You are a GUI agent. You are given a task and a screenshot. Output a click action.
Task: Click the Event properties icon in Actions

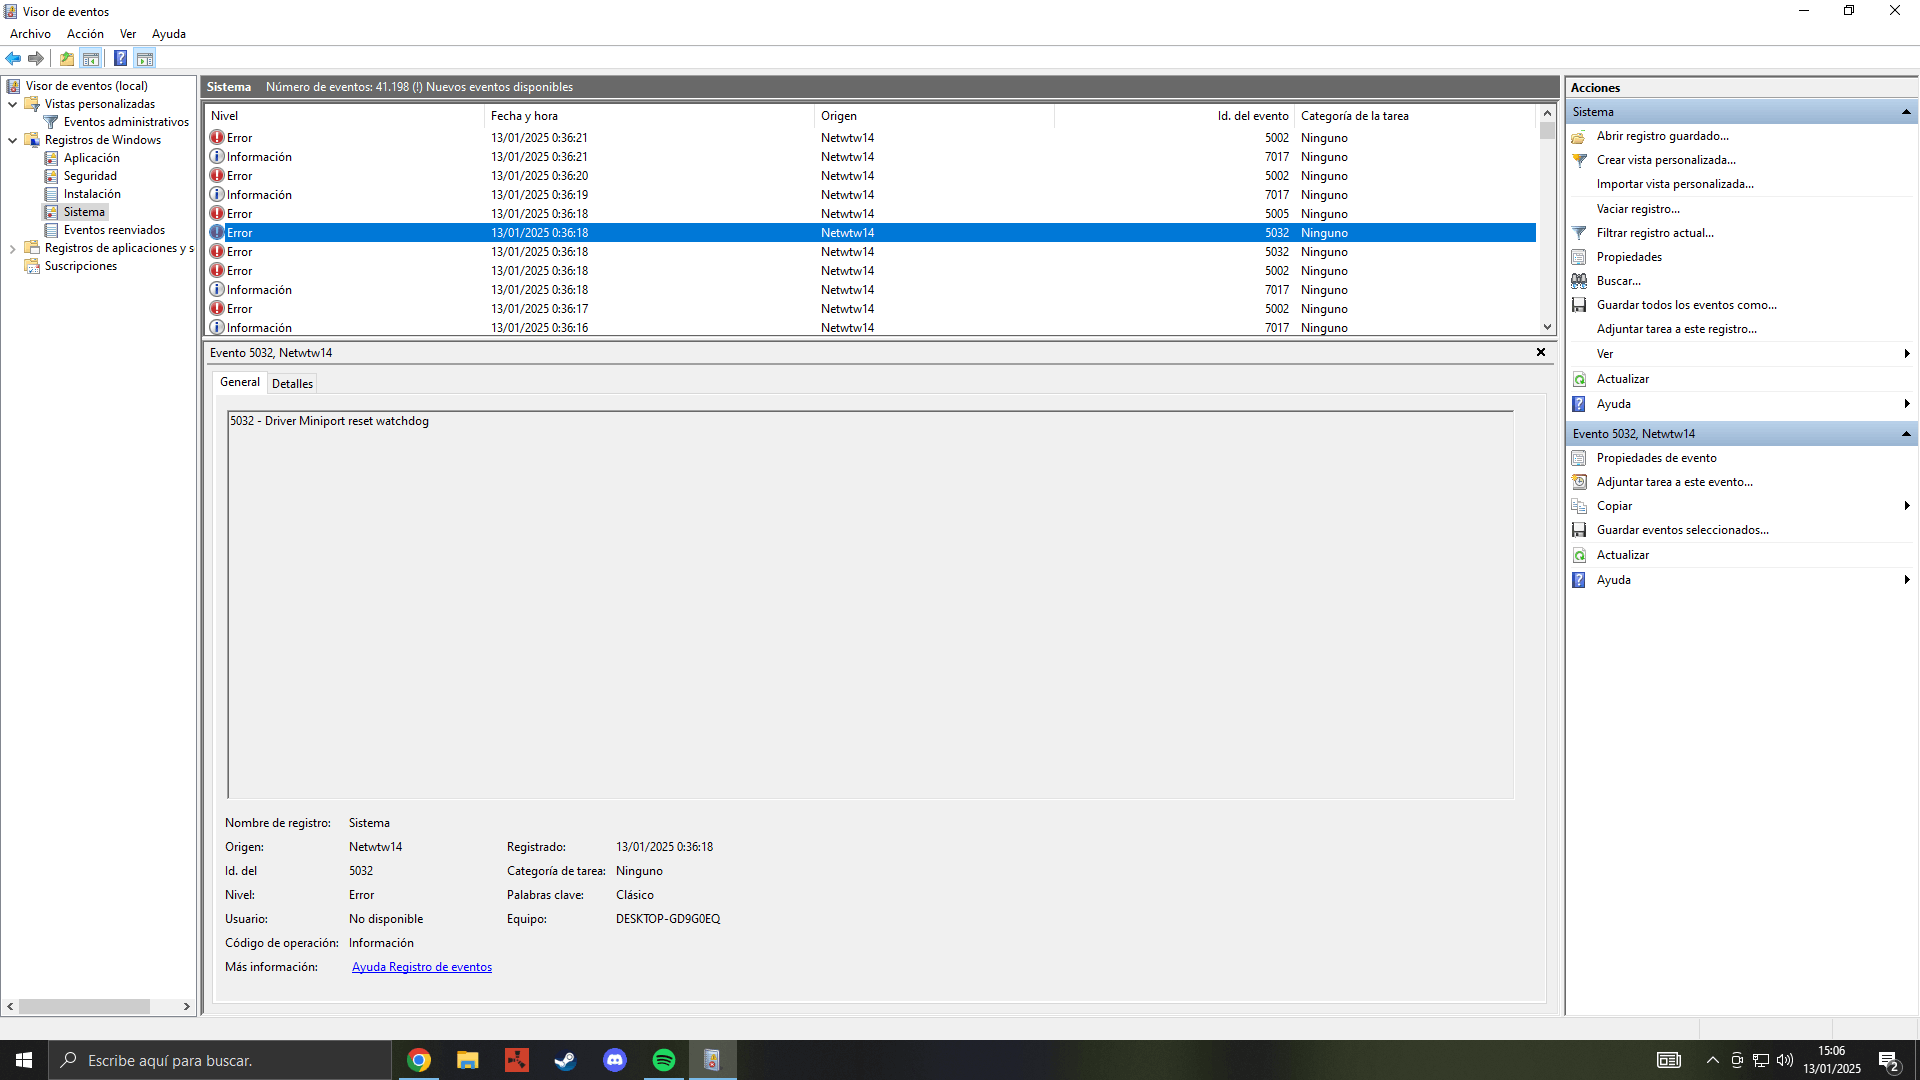click(x=1579, y=458)
